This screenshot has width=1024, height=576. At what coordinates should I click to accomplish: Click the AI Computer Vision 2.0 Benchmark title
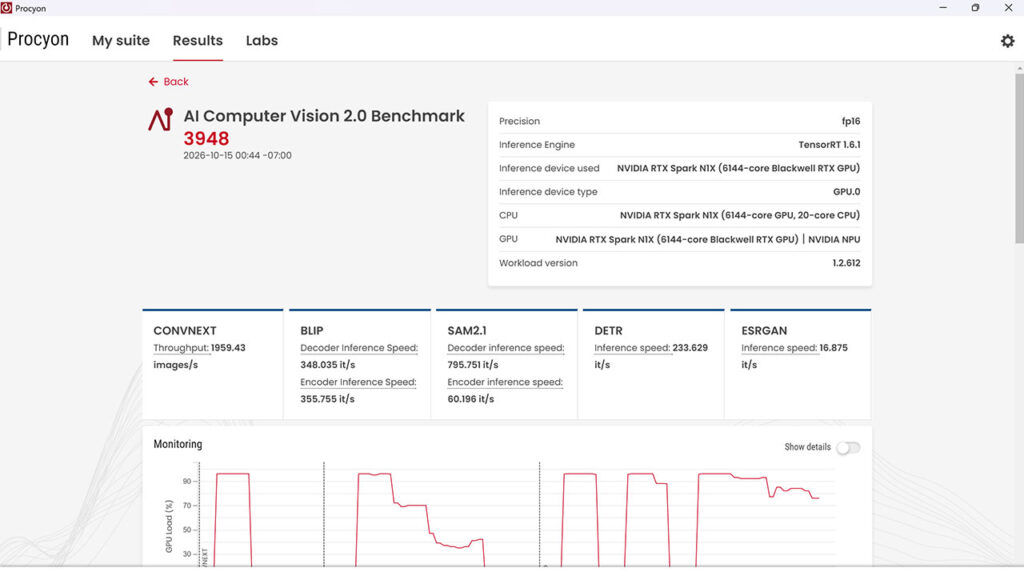point(324,116)
